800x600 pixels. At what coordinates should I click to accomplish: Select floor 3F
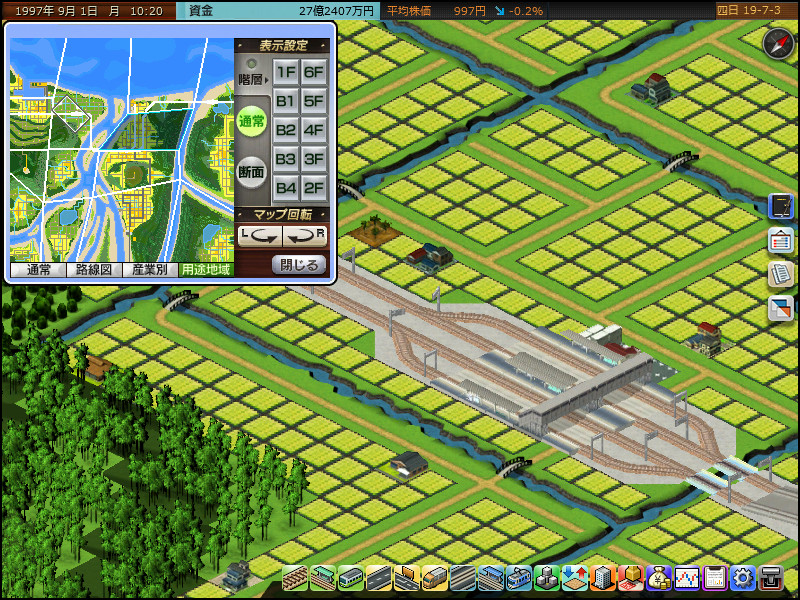(x=313, y=159)
